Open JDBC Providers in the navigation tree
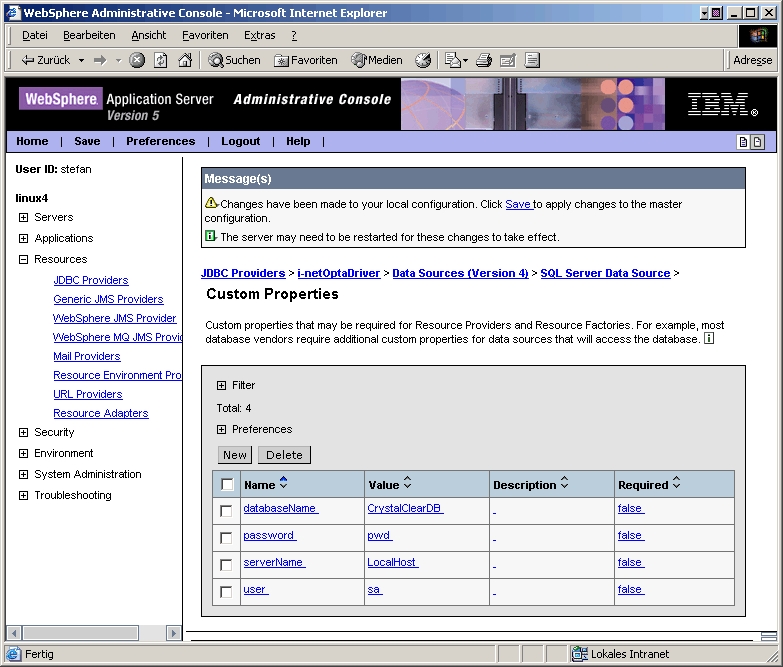783x667 pixels. 91,280
